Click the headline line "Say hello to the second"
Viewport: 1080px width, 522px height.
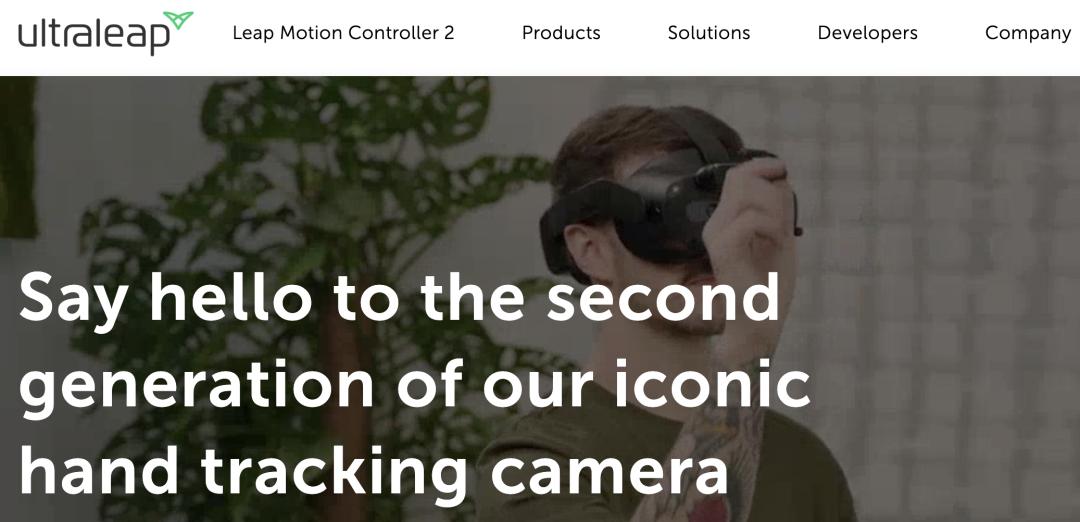(399, 298)
